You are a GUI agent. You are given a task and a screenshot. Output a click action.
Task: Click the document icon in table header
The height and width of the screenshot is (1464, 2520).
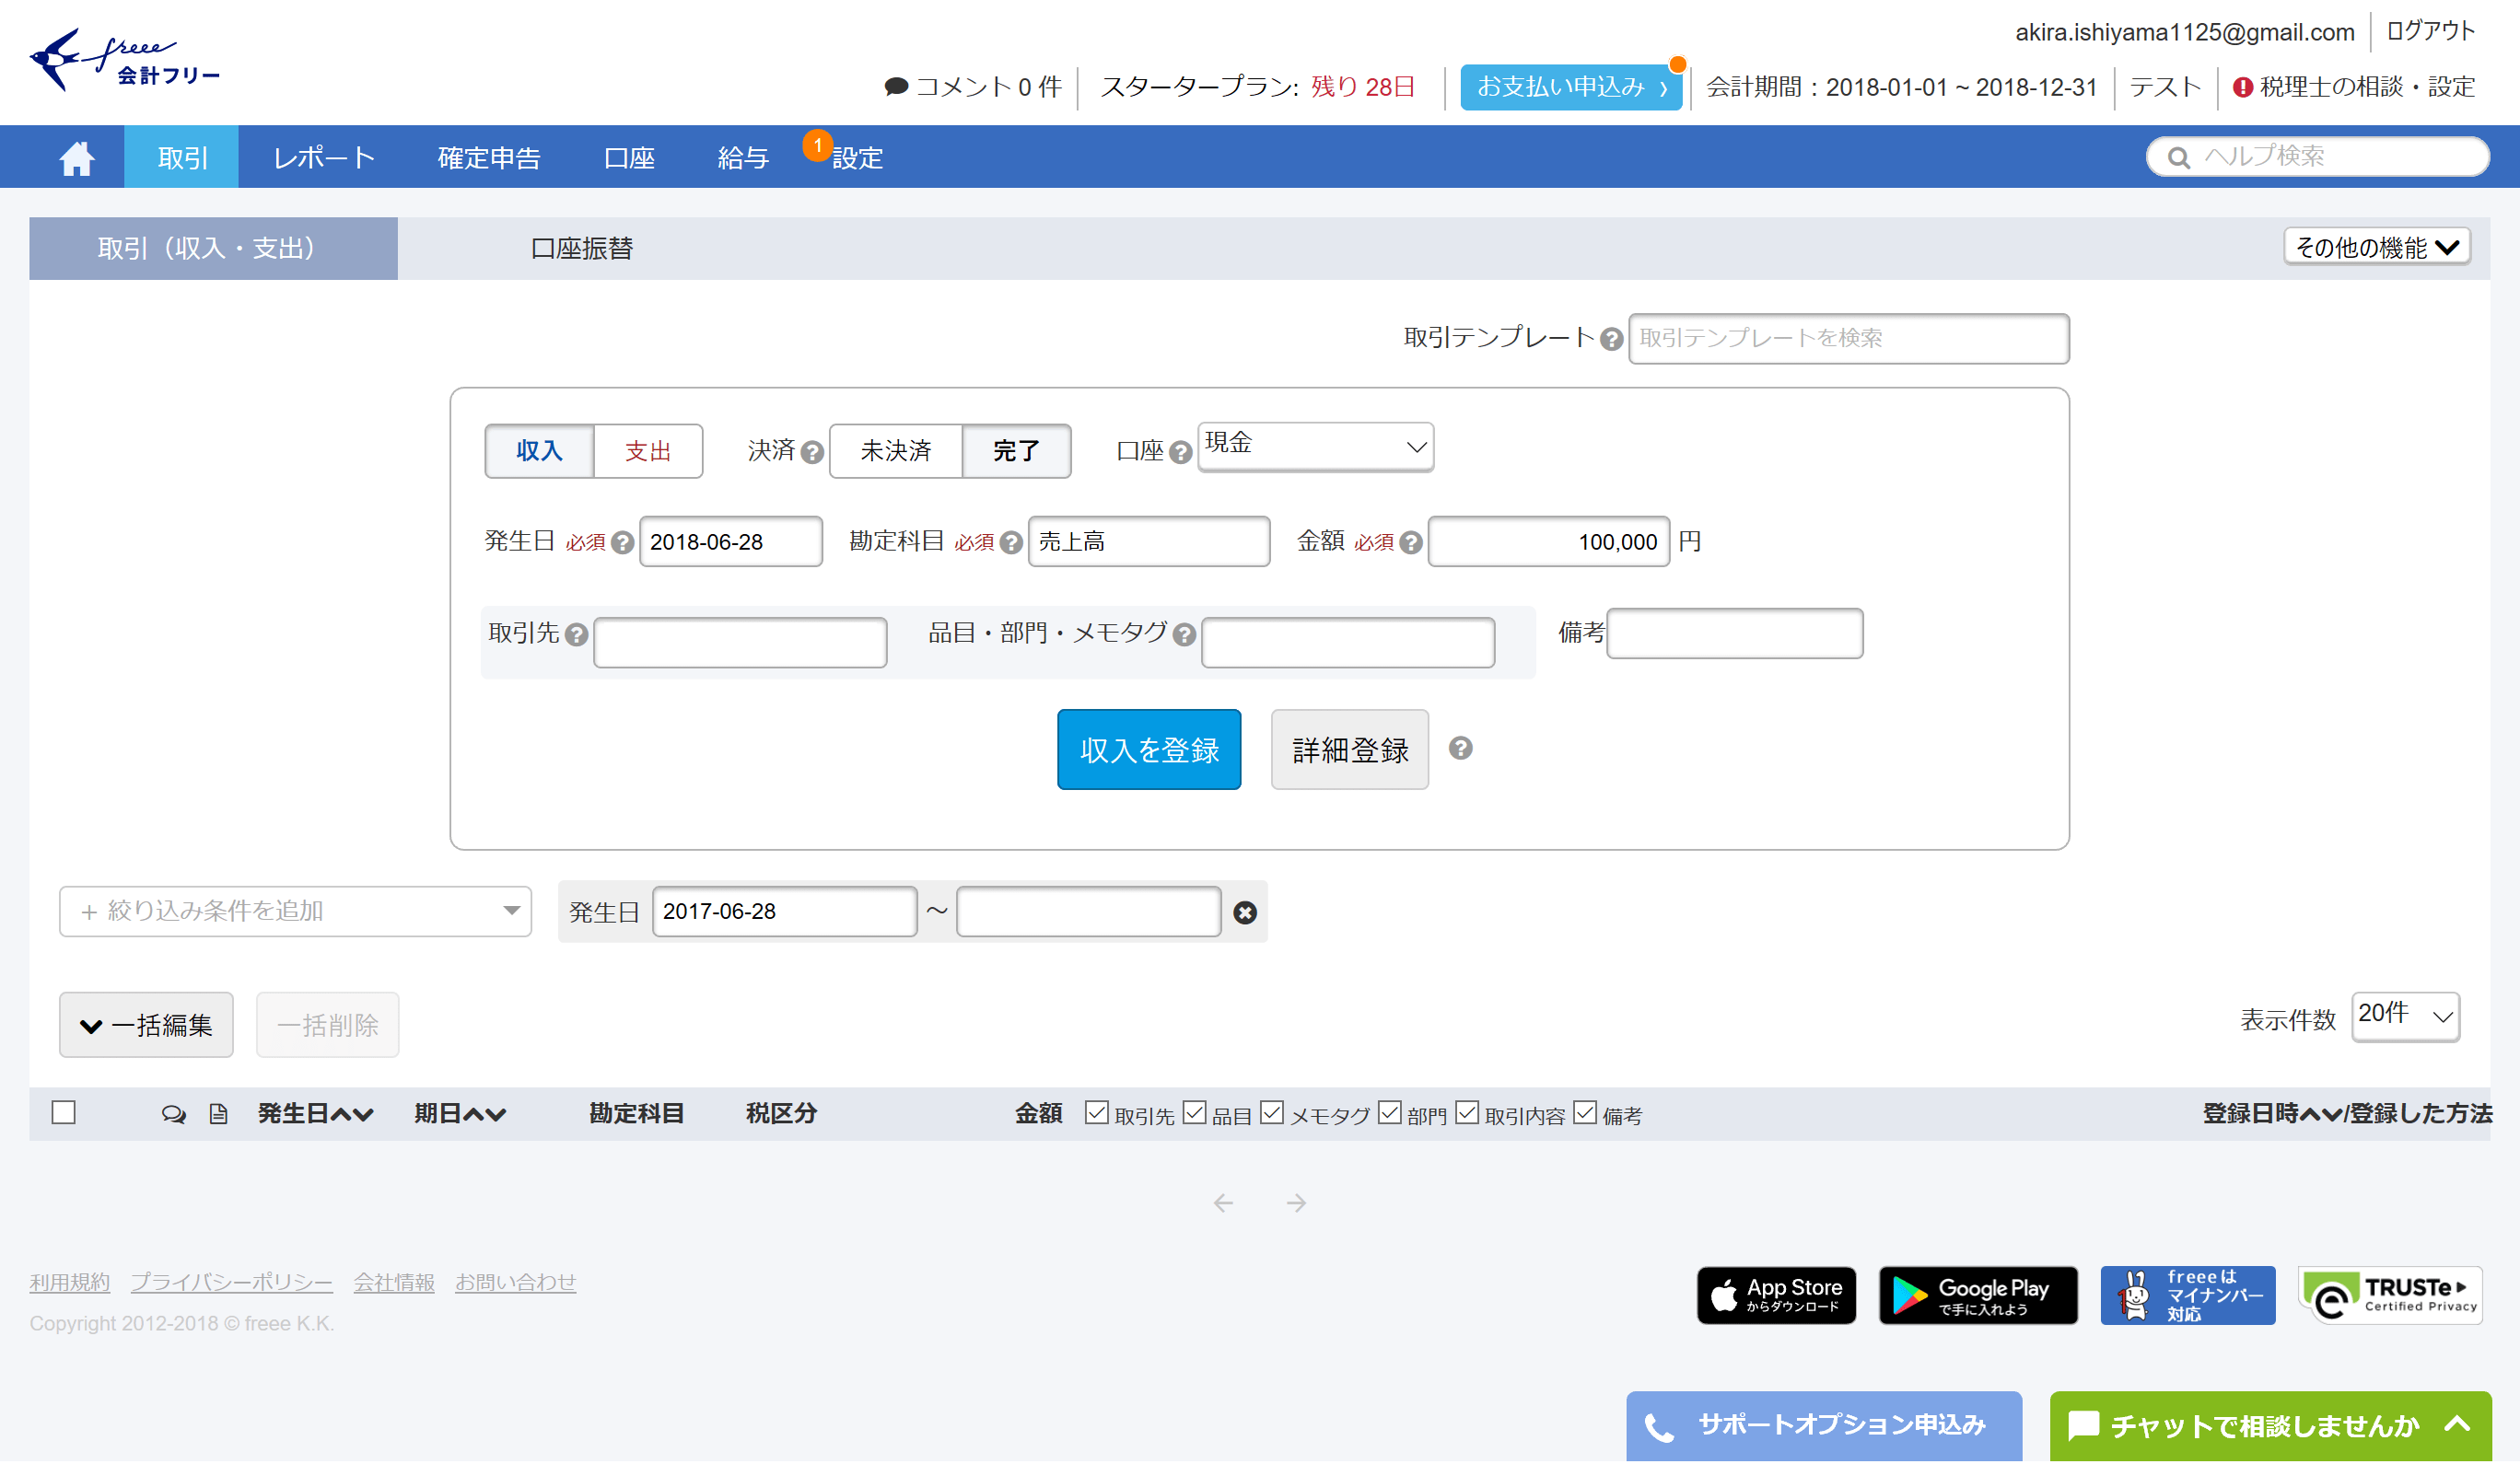pyautogui.click(x=218, y=1114)
